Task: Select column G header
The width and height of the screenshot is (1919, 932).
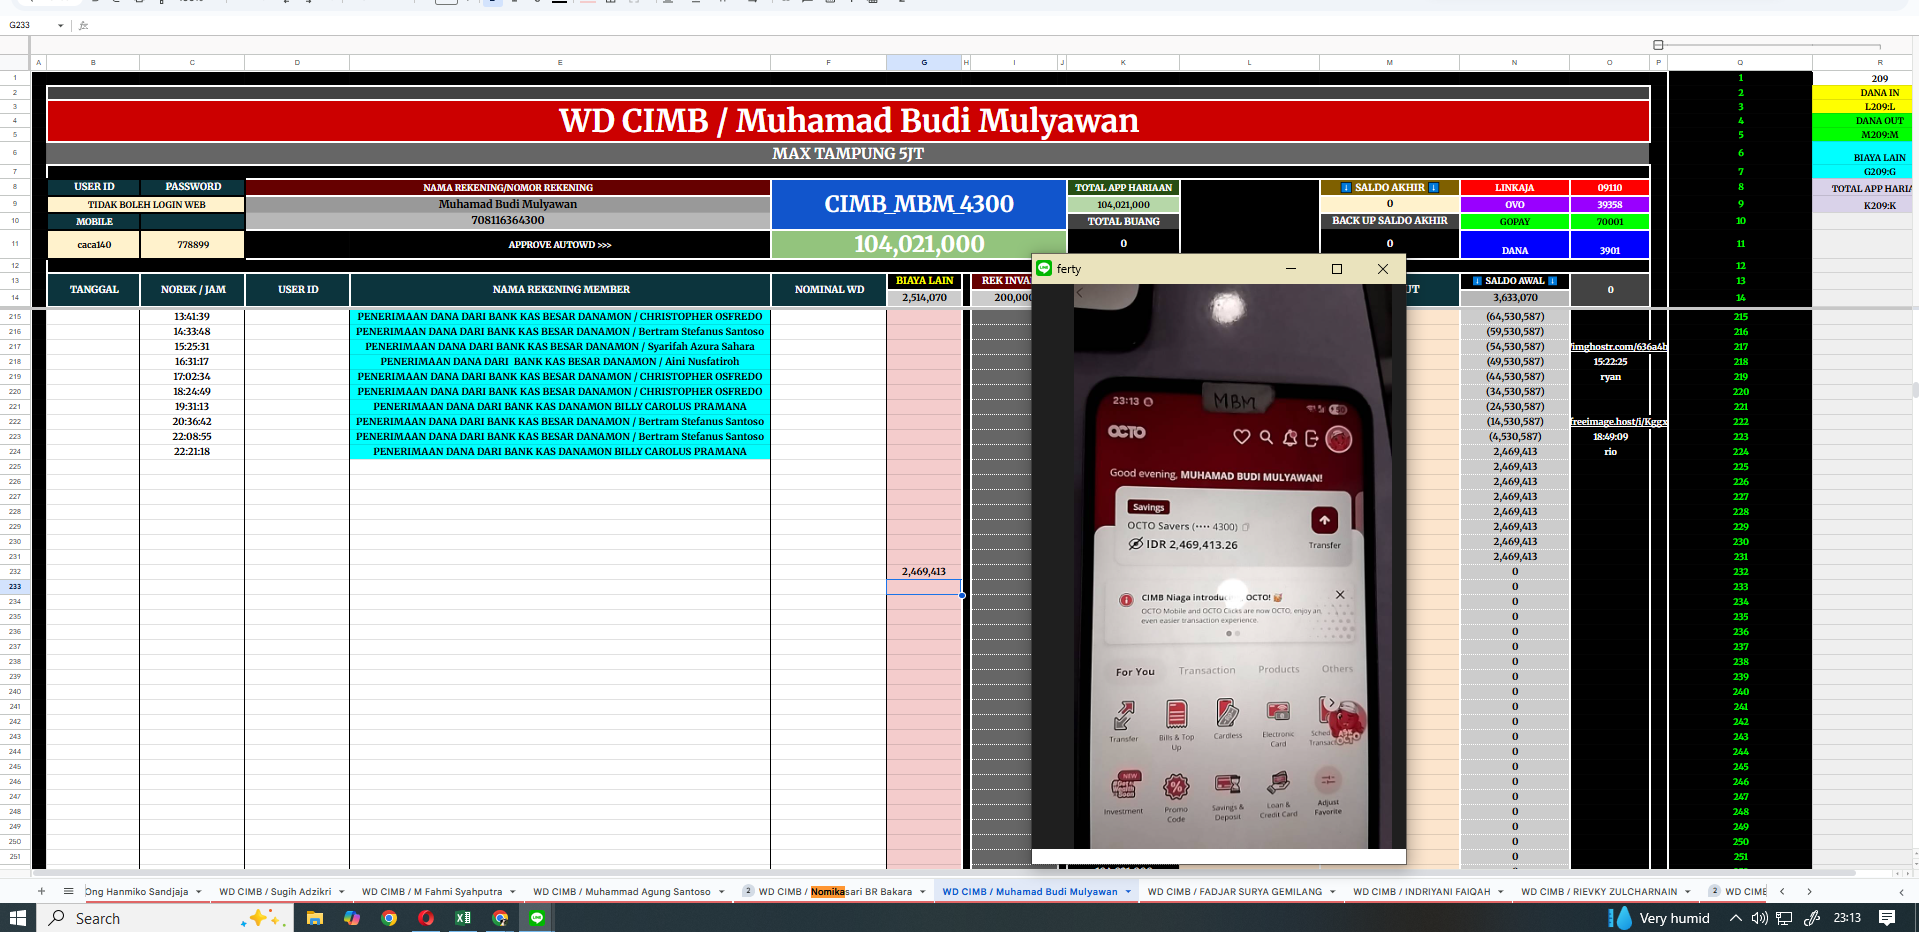Action: (x=924, y=62)
